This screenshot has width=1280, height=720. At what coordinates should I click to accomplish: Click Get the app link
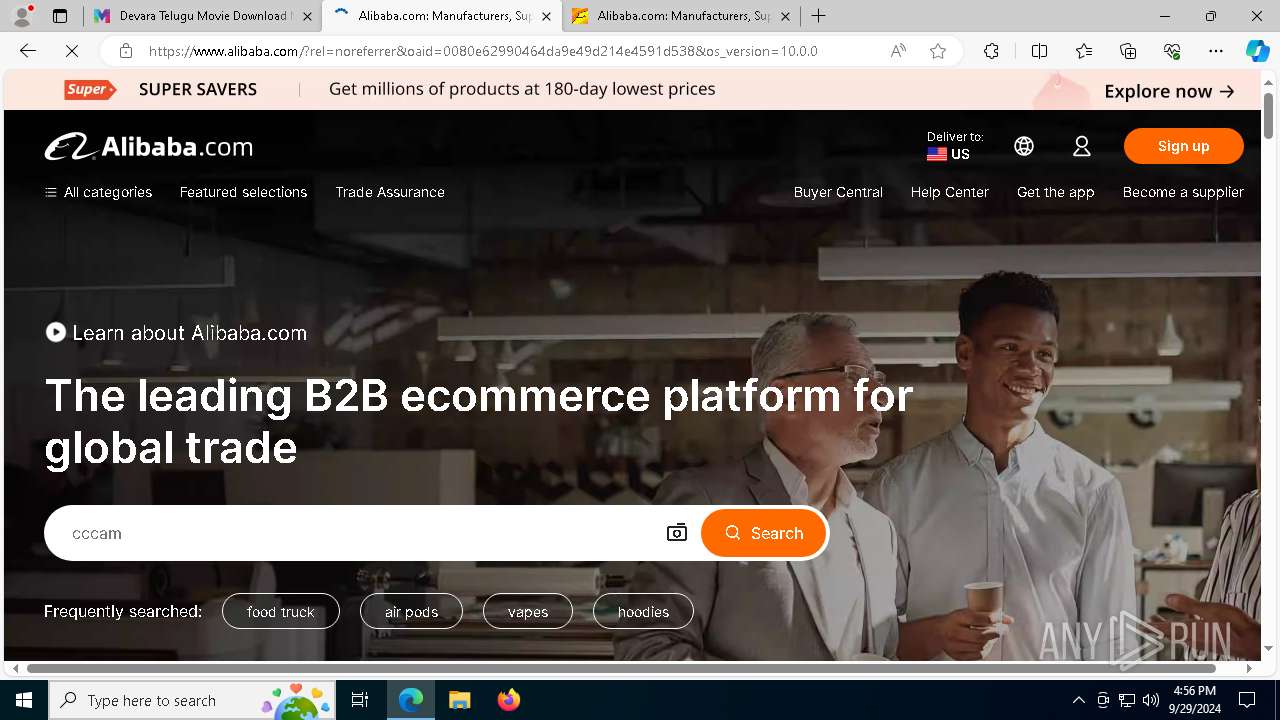[x=1055, y=192]
